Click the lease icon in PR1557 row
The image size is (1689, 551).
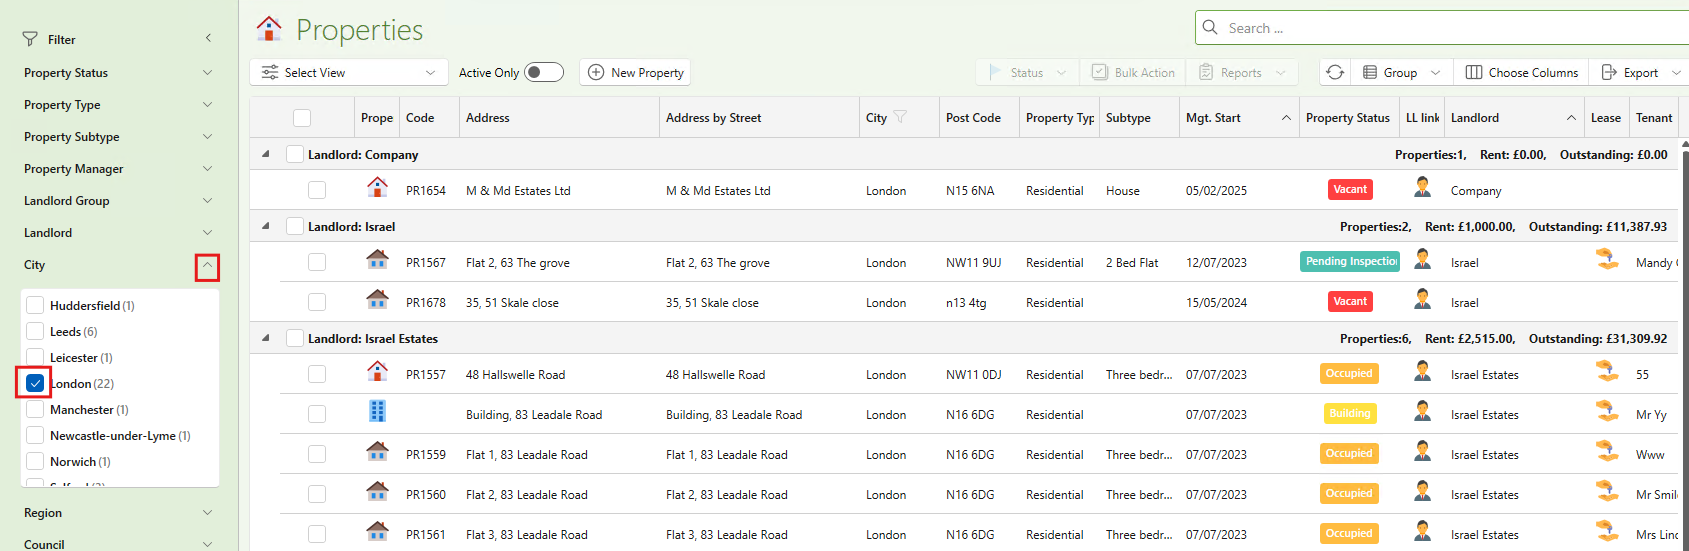tap(1607, 371)
